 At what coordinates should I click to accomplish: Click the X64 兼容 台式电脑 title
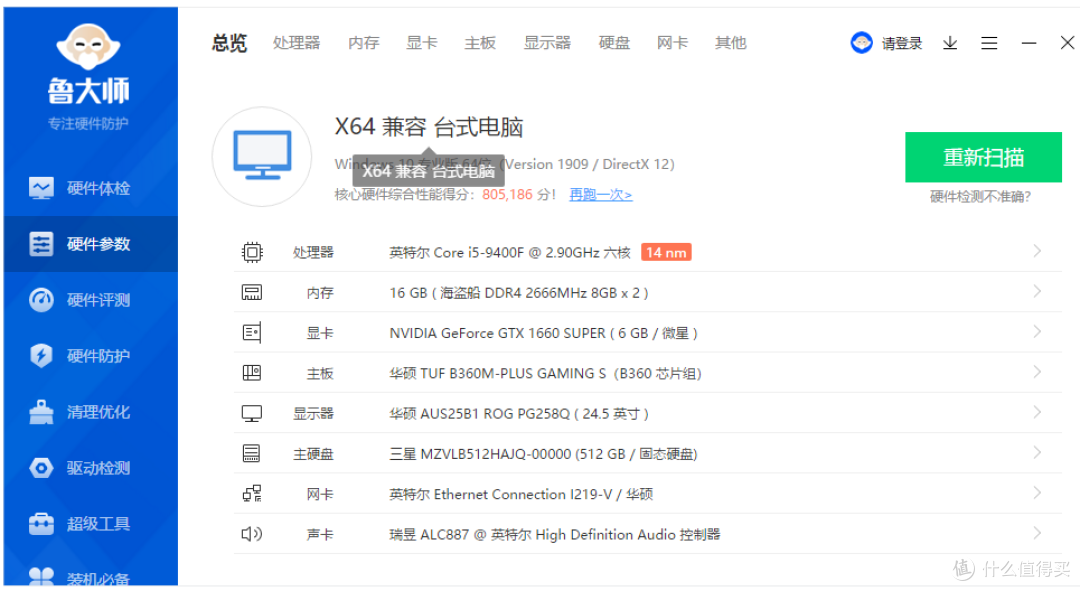(428, 127)
